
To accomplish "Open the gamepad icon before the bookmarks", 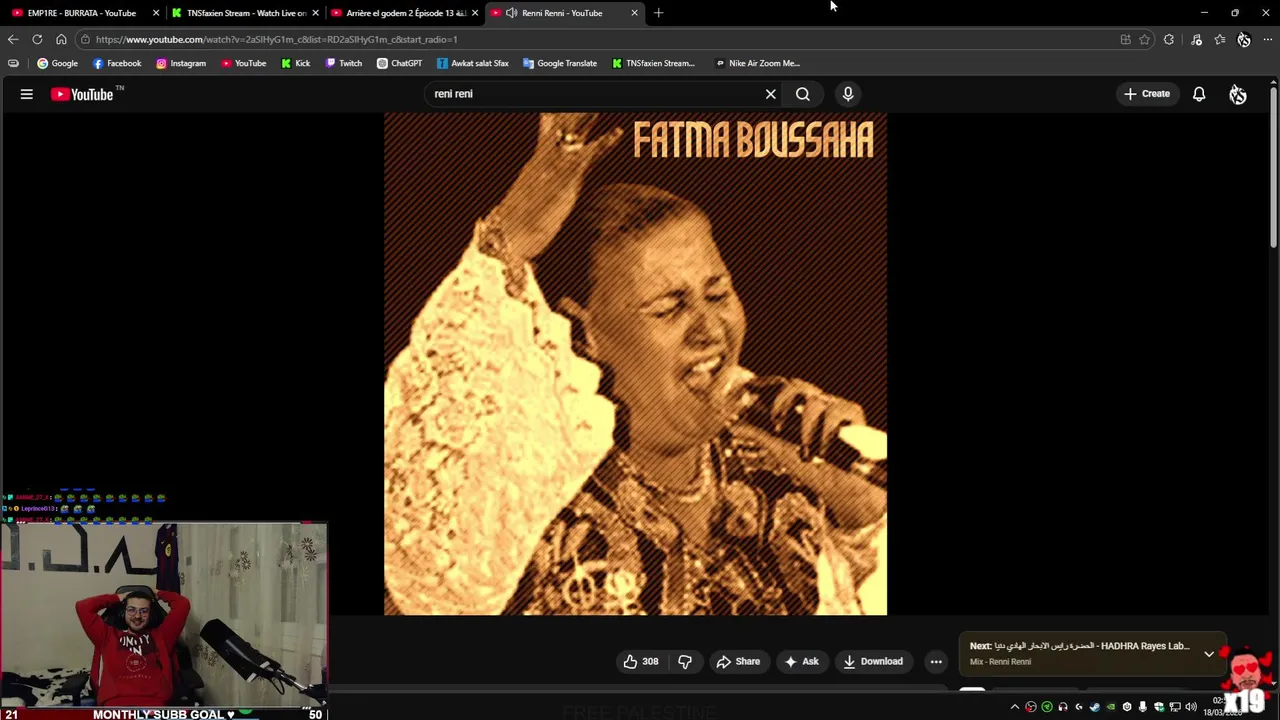I will (x=13, y=63).
